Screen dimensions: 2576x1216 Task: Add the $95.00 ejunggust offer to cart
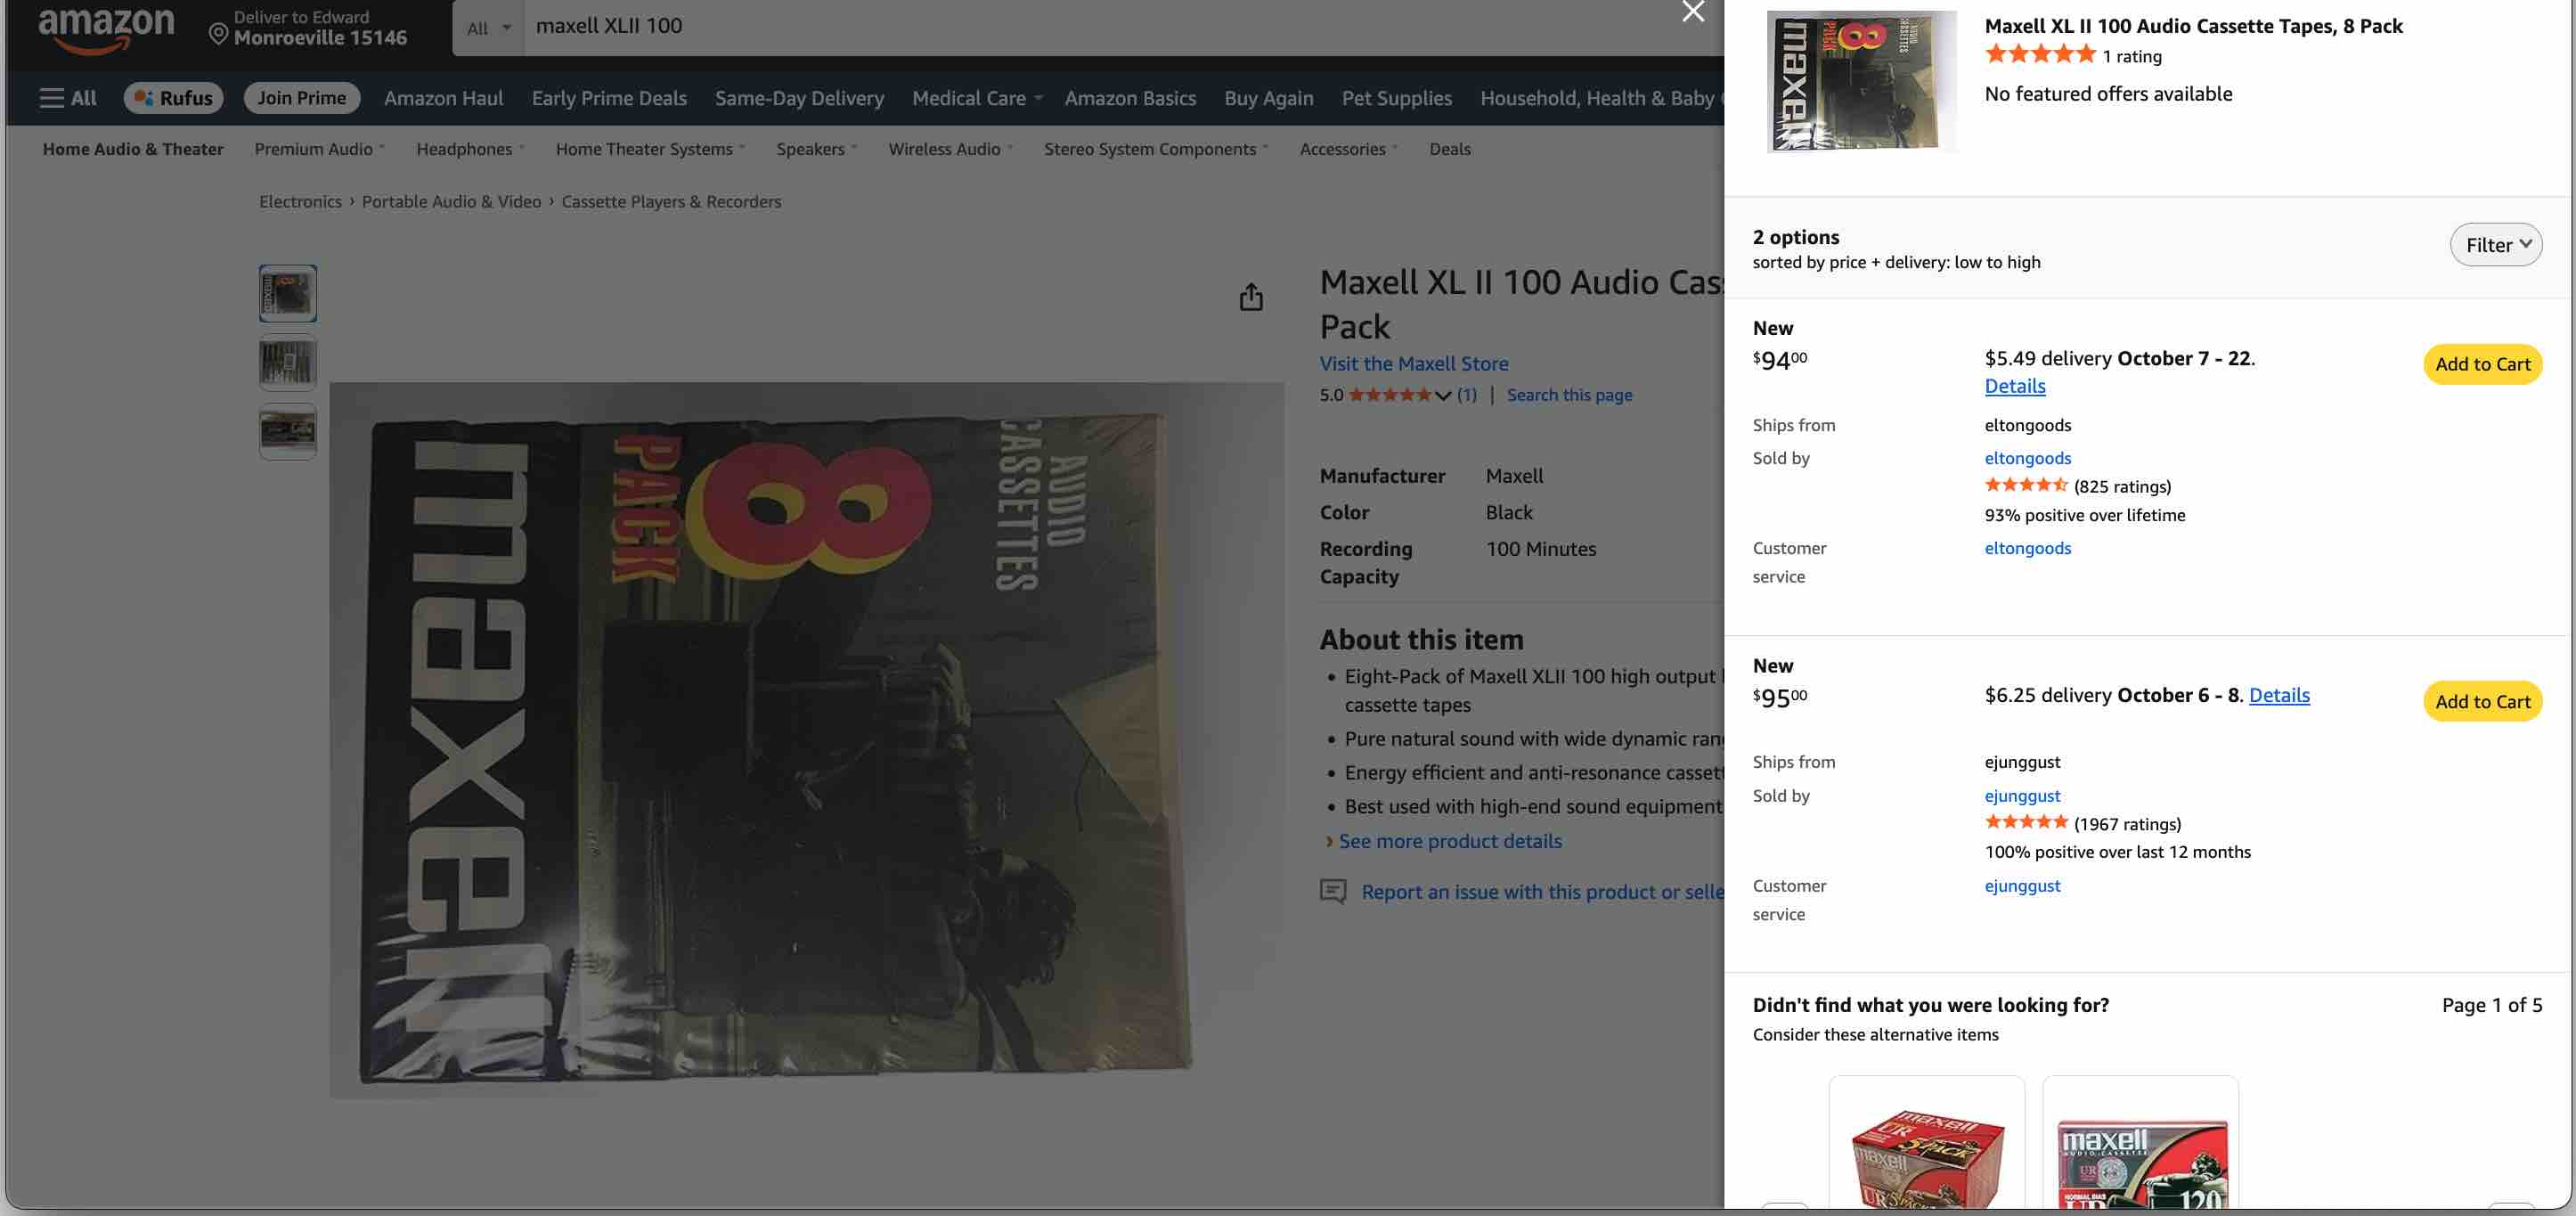(x=2482, y=701)
